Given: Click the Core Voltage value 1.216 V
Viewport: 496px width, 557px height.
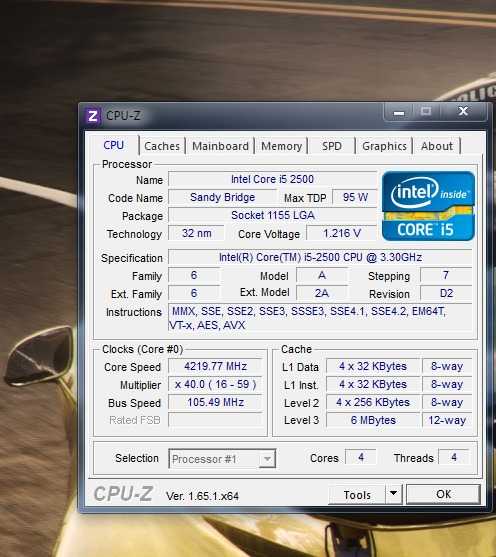Looking at the screenshot, I should 342,233.
